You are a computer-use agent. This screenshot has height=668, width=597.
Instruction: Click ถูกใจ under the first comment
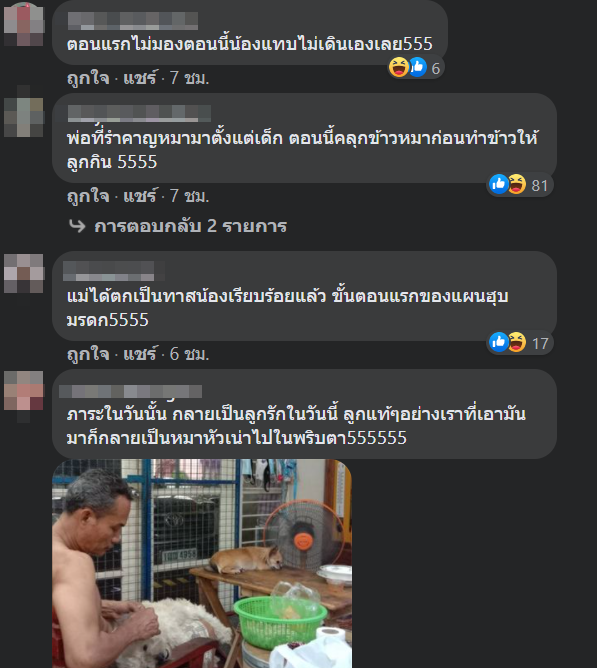coord(88,78)
